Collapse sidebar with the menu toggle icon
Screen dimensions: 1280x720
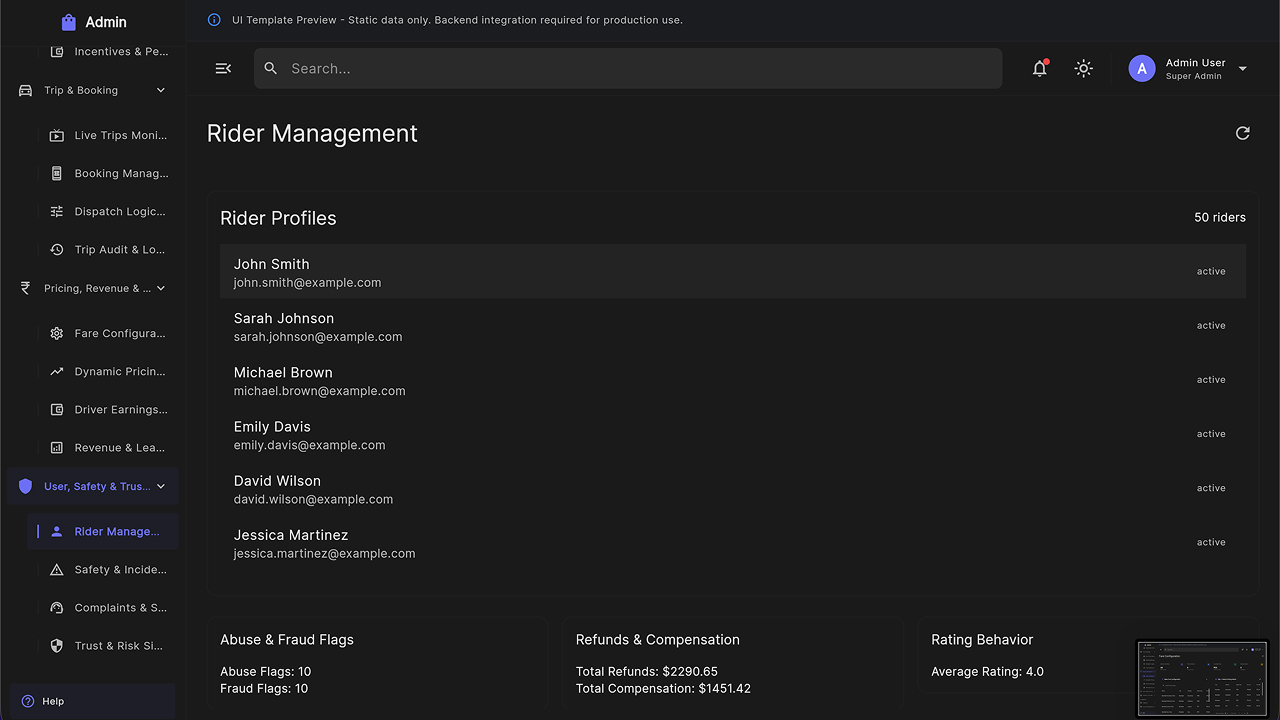click(223, 68)
